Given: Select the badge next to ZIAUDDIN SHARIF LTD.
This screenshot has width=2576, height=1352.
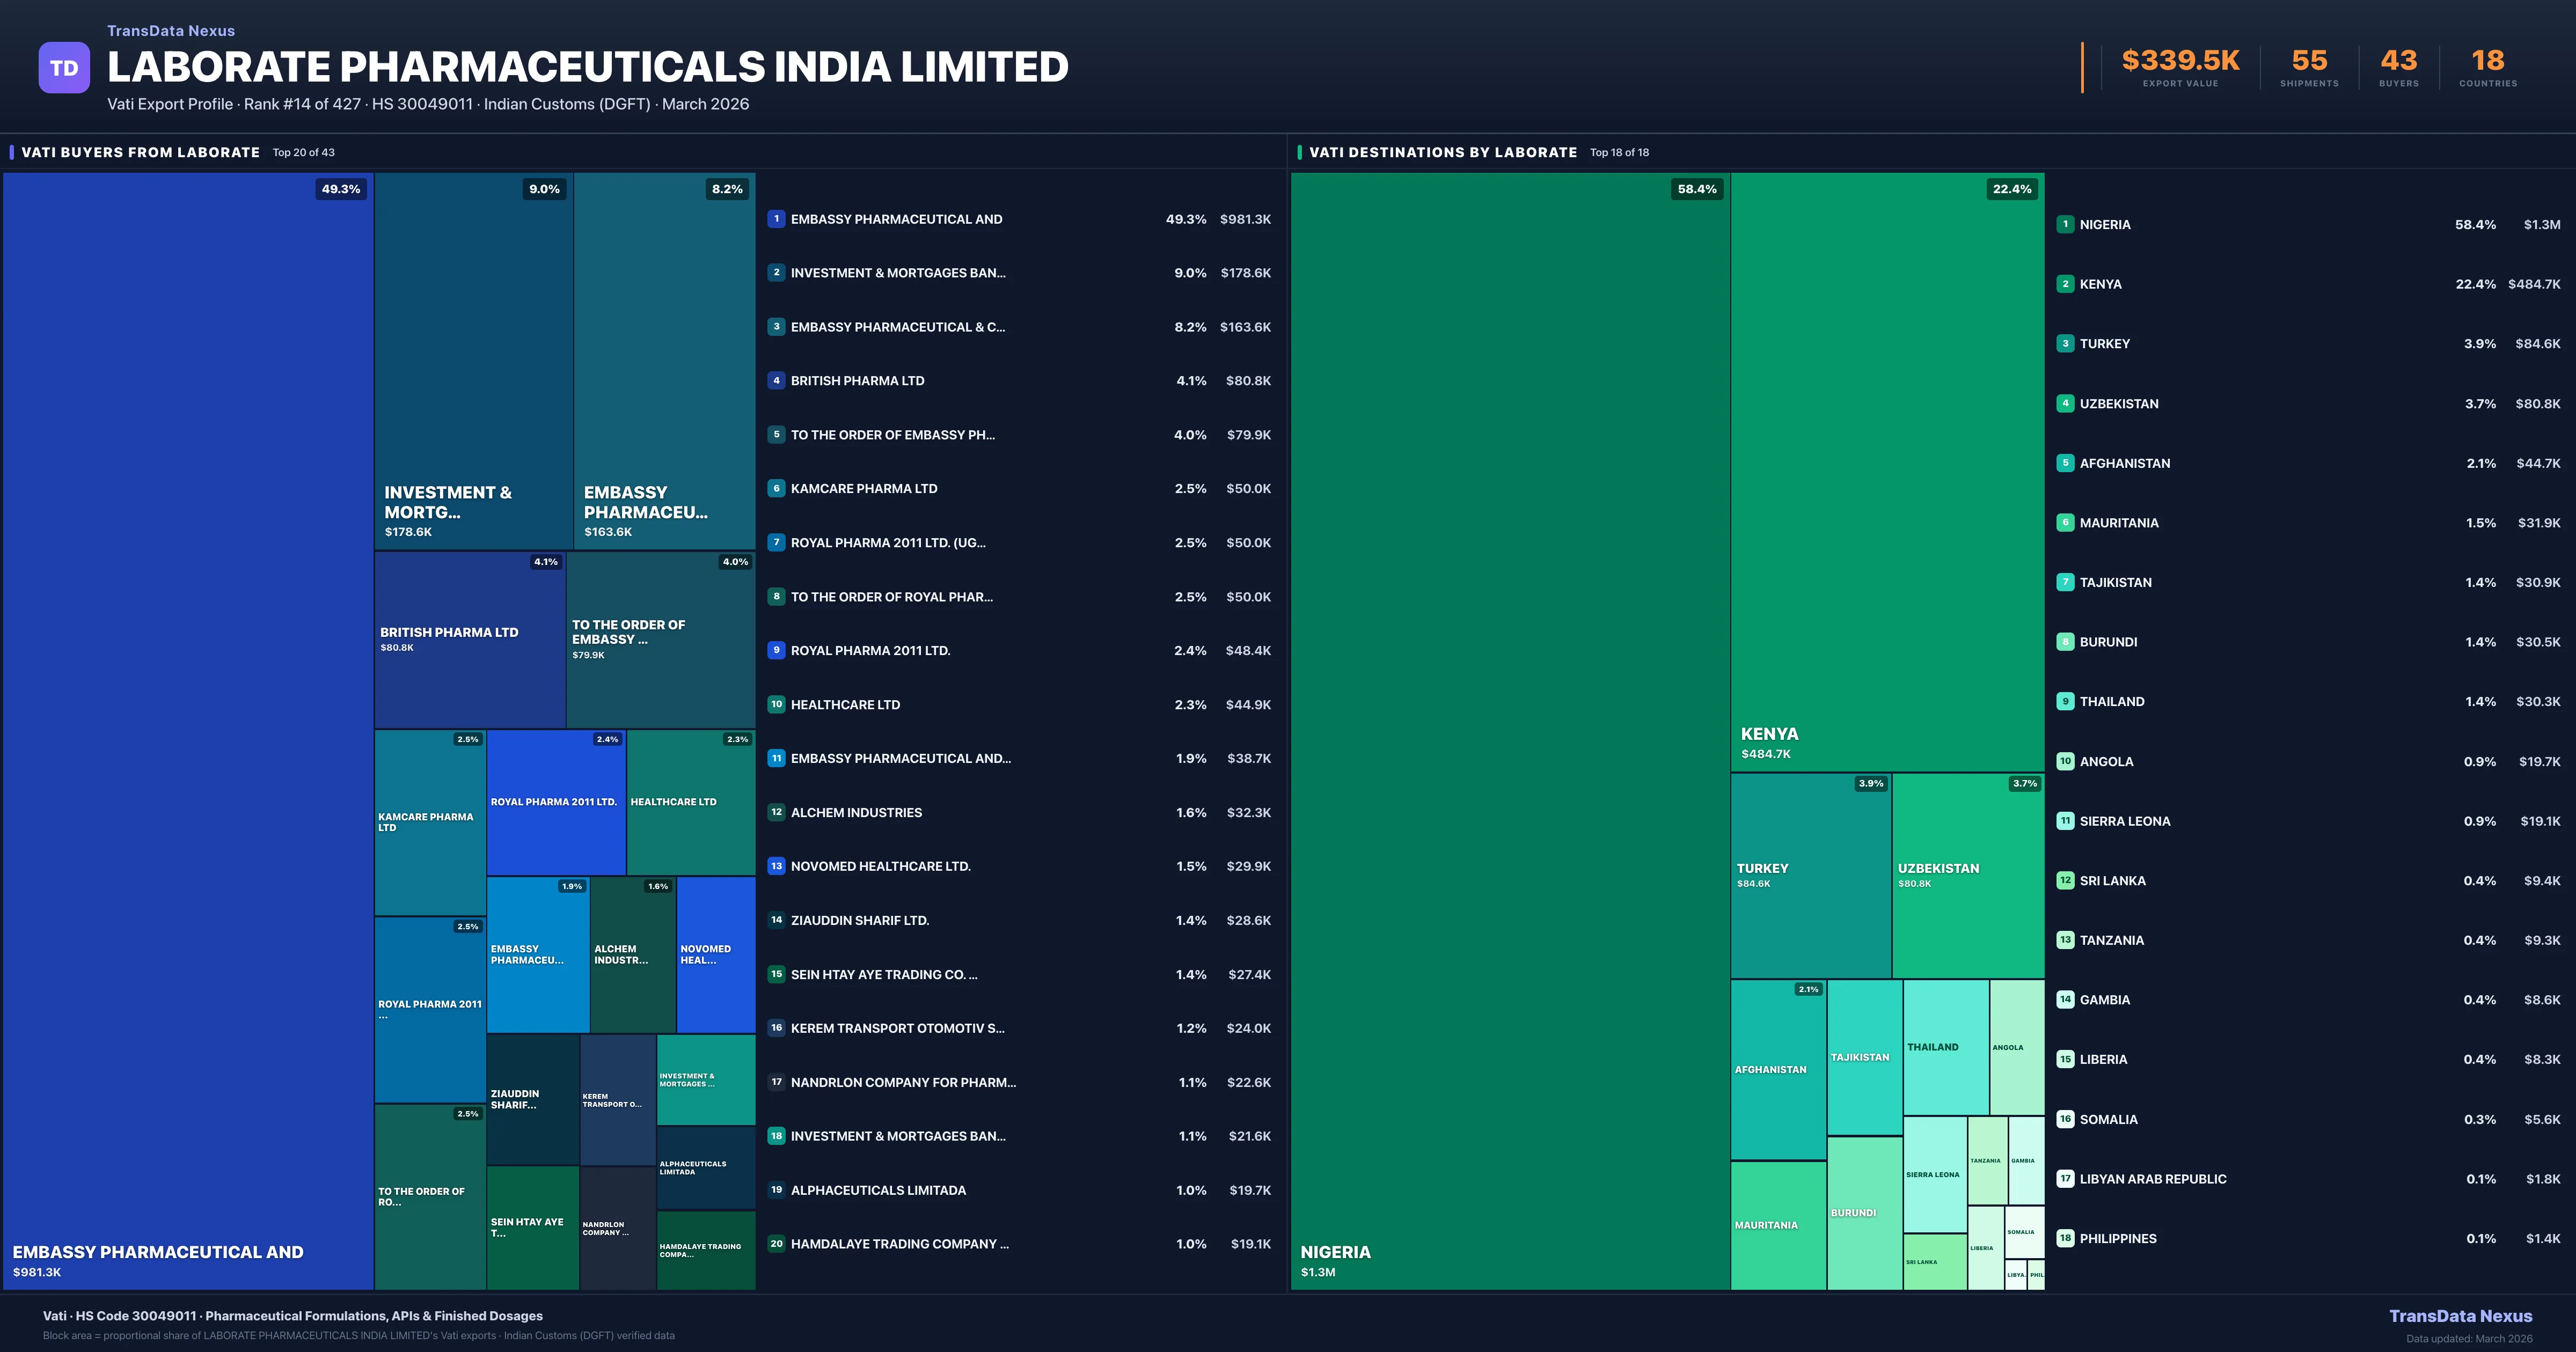Looking at the screenshot, I should click(776, 920).
